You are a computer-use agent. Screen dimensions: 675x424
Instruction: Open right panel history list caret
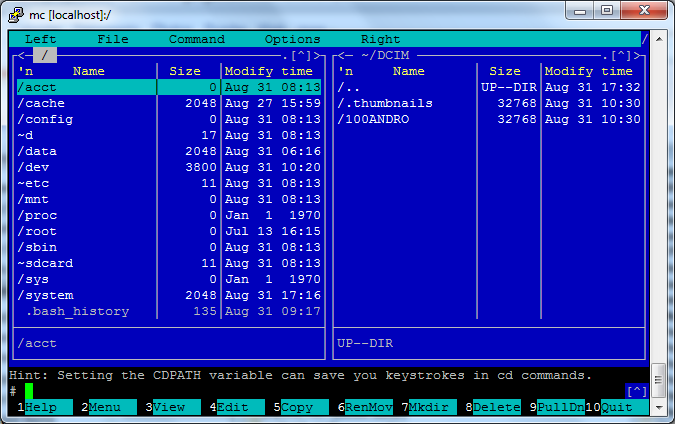tap(621, 56)
